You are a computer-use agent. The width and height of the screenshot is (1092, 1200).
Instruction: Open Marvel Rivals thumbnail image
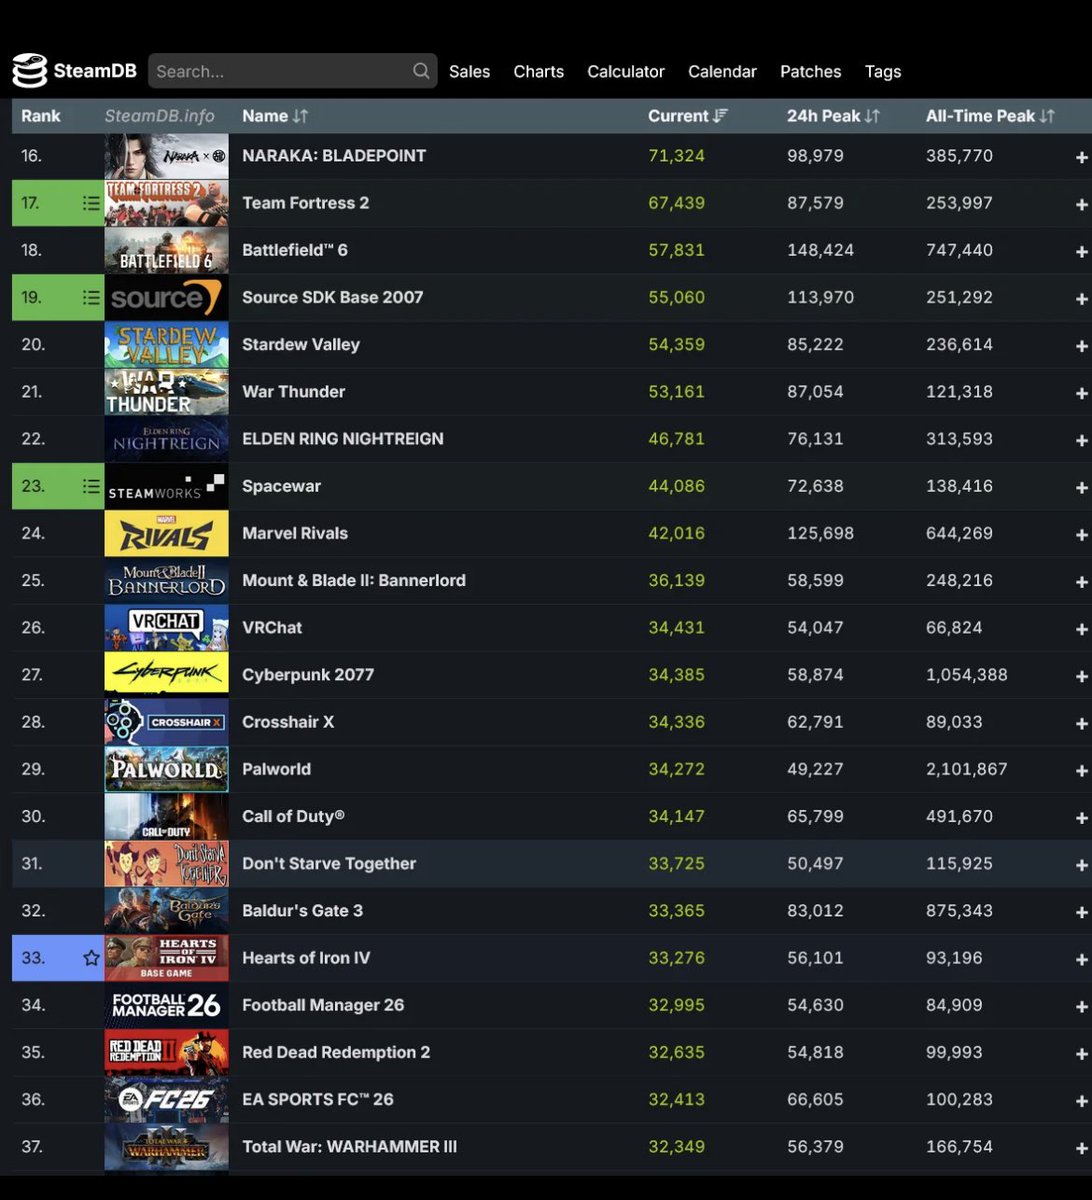(x=166, y=533)
